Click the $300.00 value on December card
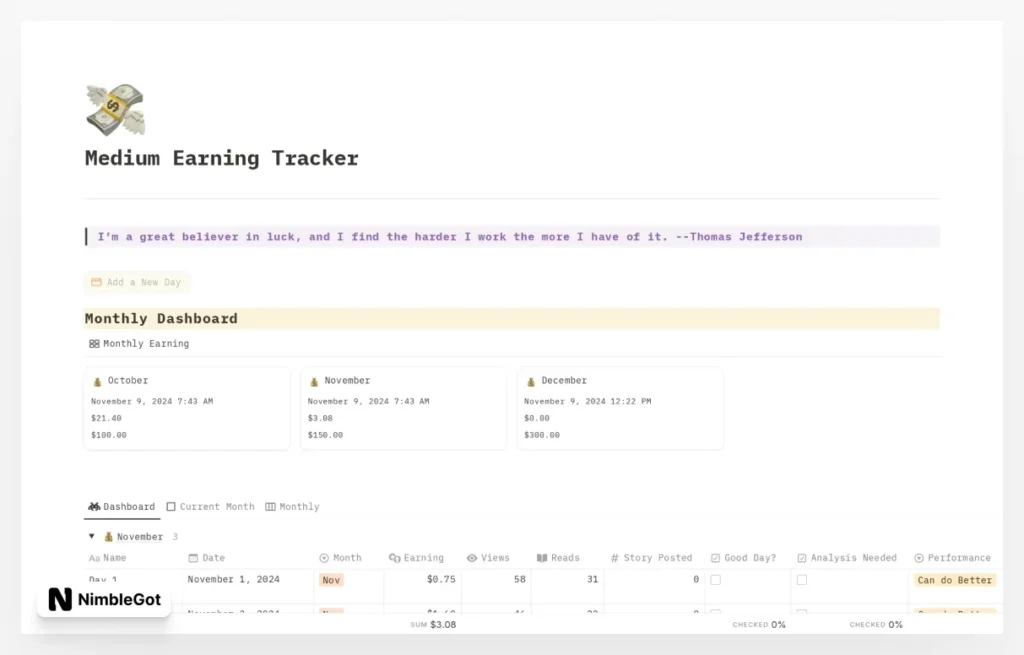 coord(542,435)
